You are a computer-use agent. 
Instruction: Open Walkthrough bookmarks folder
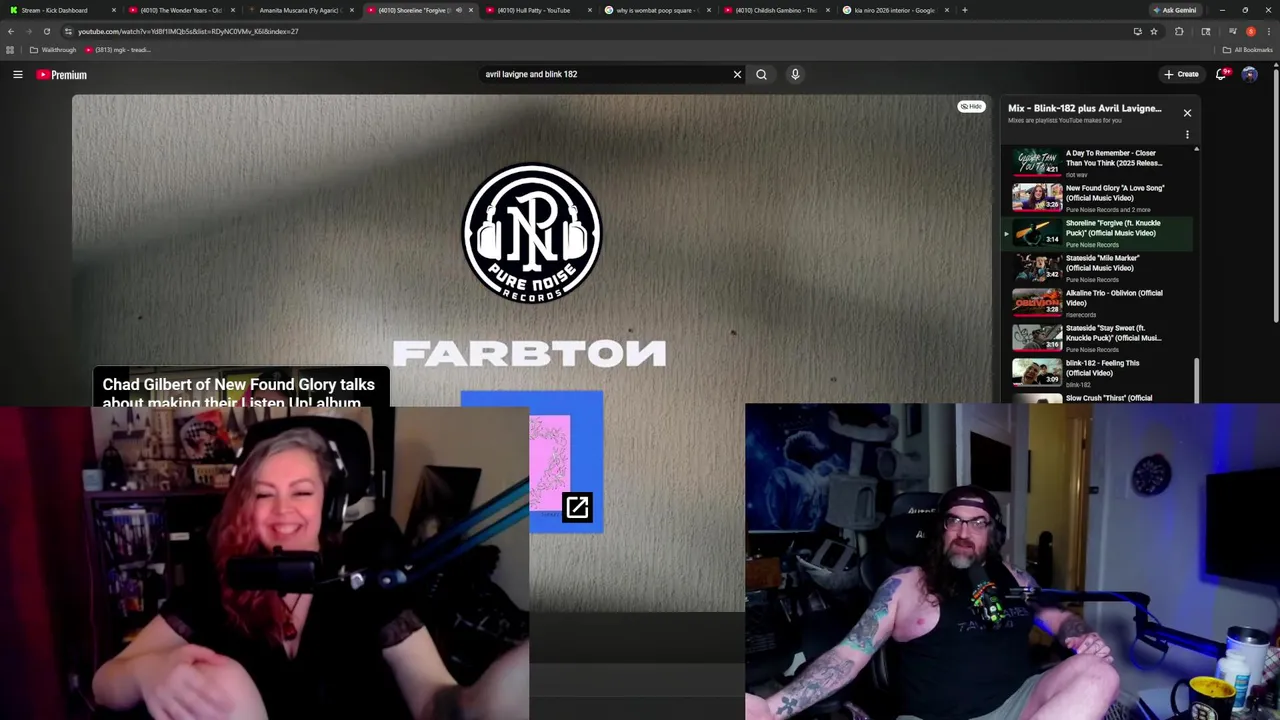click(x=53, y=50)
